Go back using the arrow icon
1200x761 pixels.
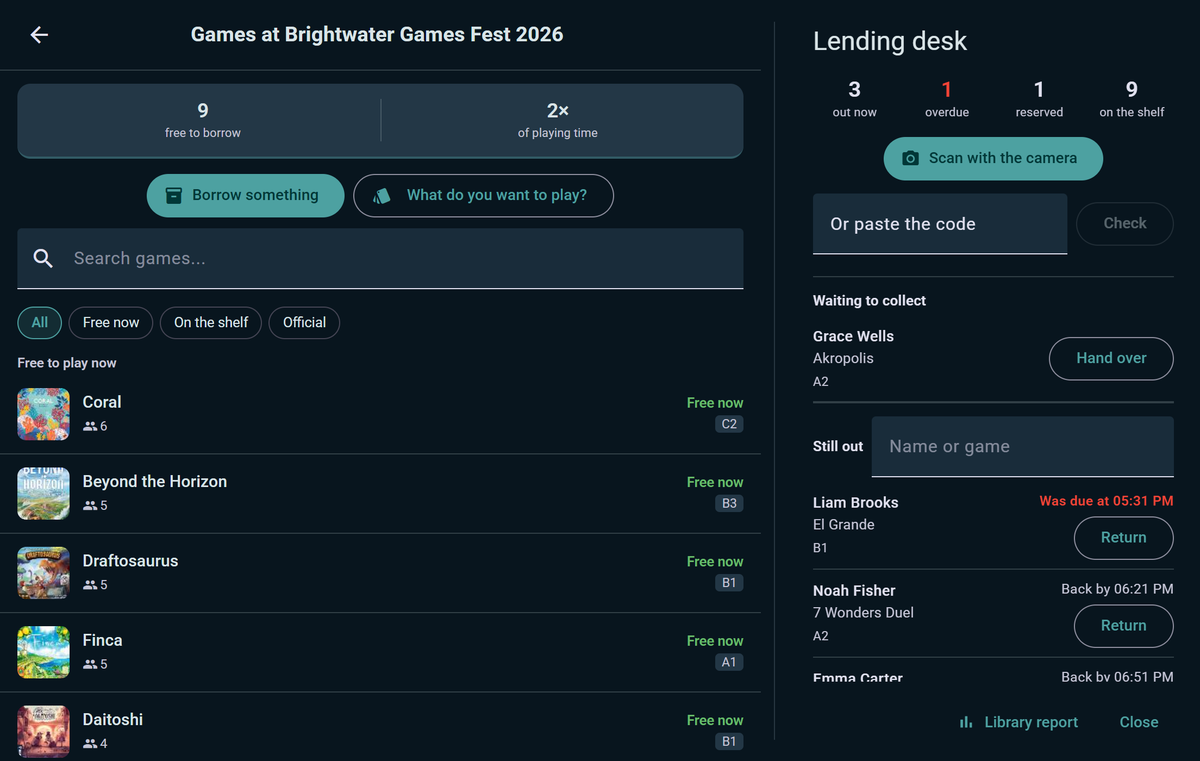point(39,35)
